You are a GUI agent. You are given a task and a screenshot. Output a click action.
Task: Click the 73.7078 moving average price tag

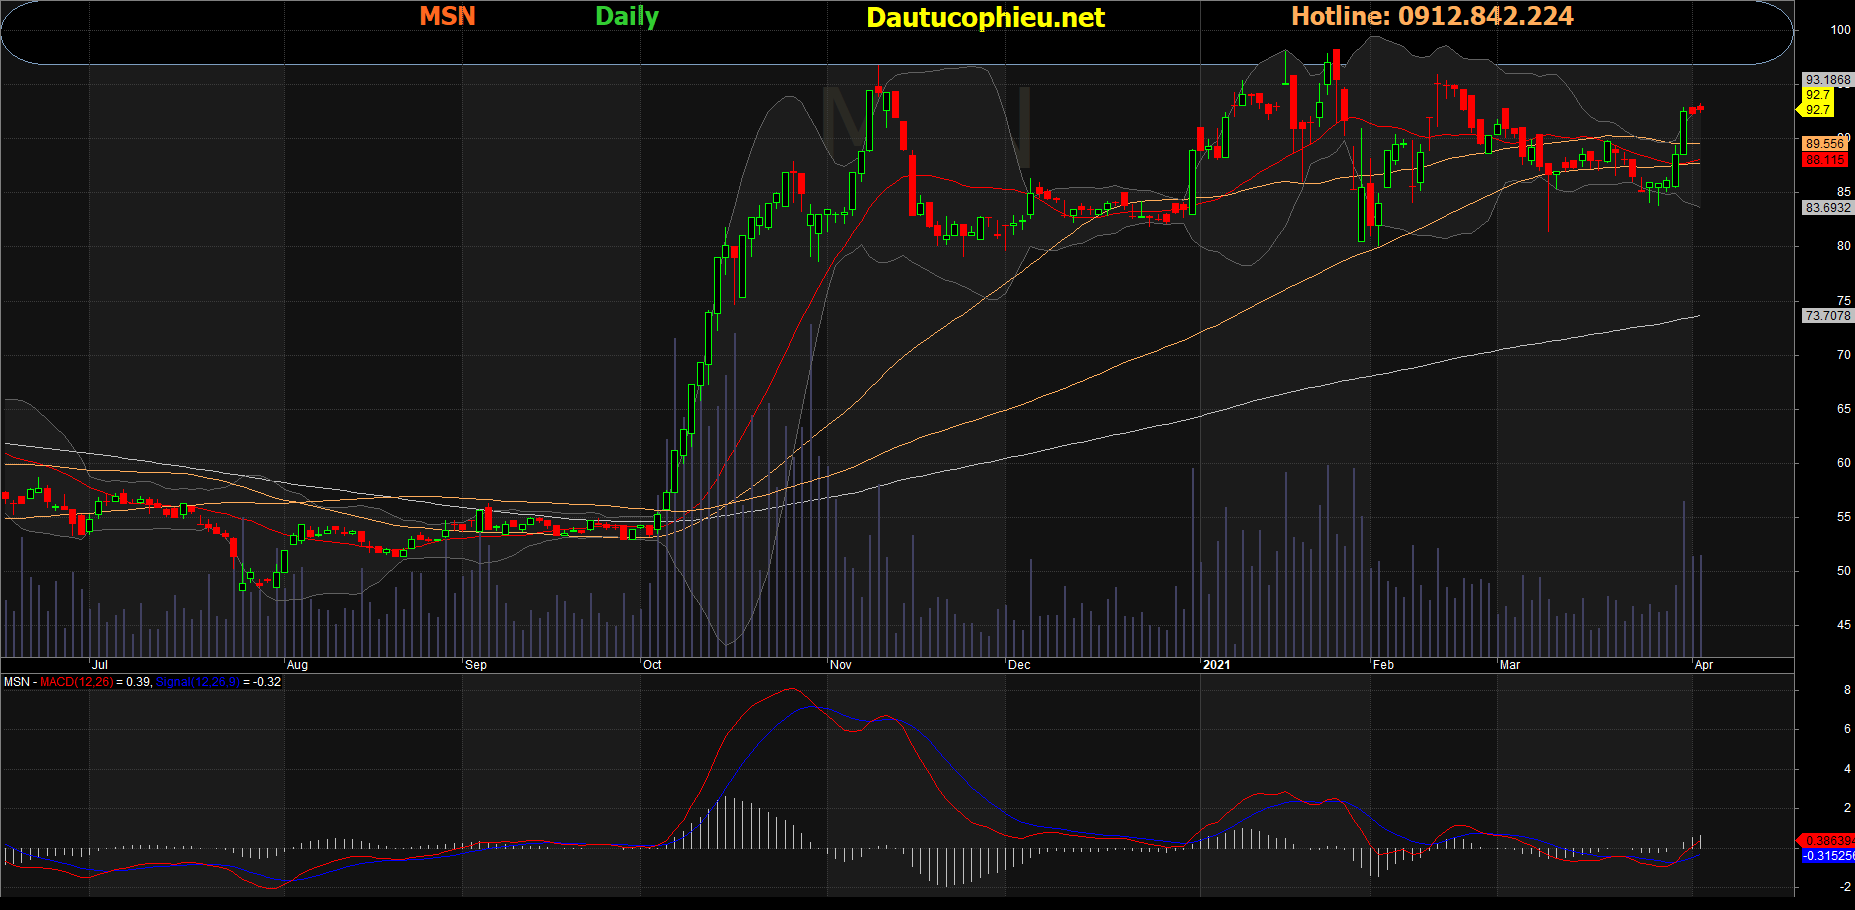coord(1827,316)
